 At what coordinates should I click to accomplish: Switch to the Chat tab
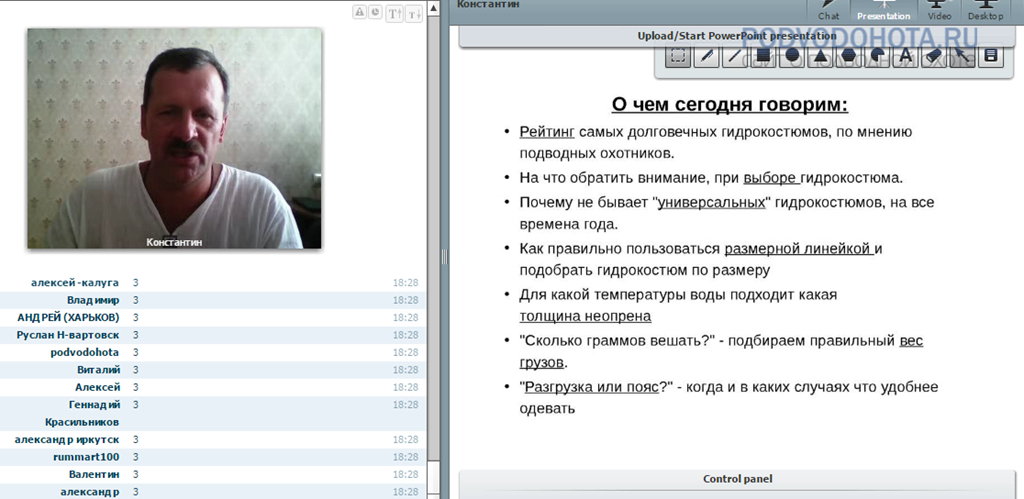[x=829, y=11]
